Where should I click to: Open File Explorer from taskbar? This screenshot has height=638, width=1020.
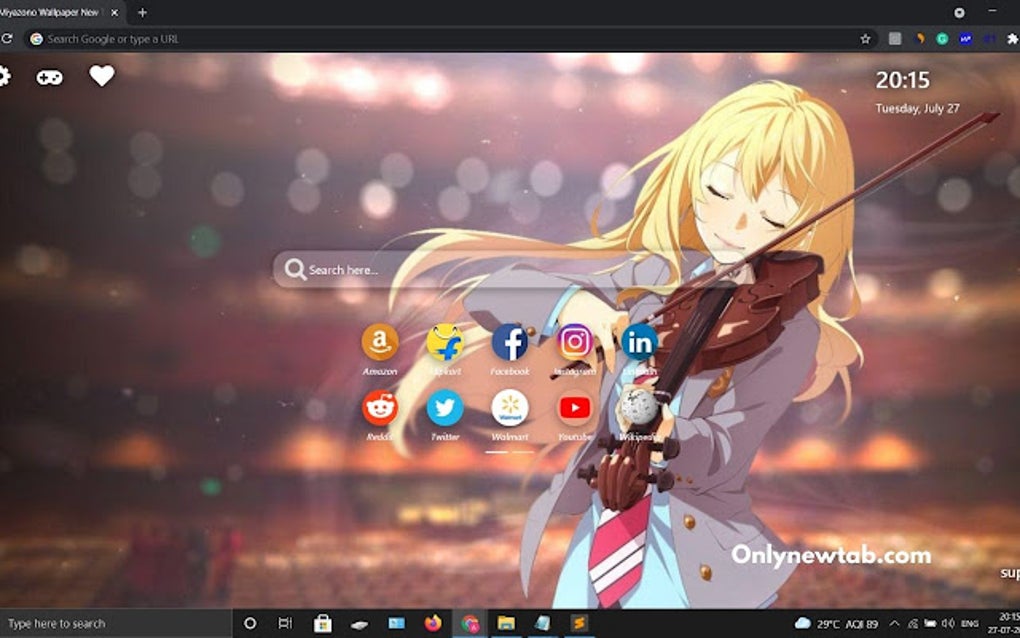coord(506,624)
